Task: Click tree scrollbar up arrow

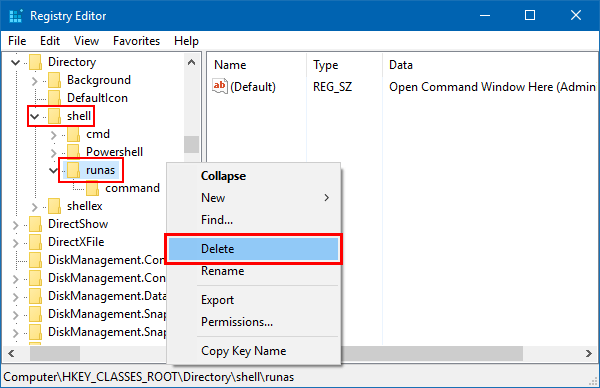Action: pyautogui.click(x=192, y=62)
